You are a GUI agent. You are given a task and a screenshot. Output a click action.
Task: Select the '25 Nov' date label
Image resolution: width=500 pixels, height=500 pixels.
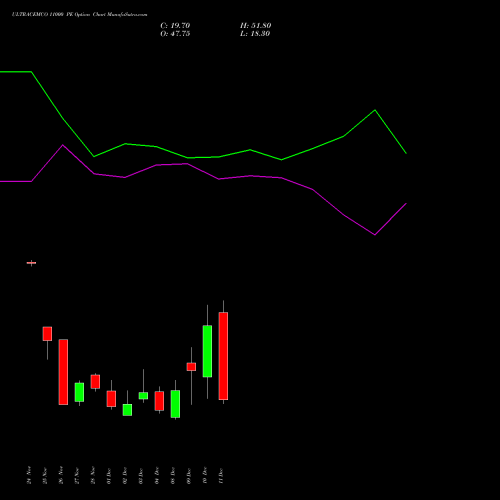(45, 476)
